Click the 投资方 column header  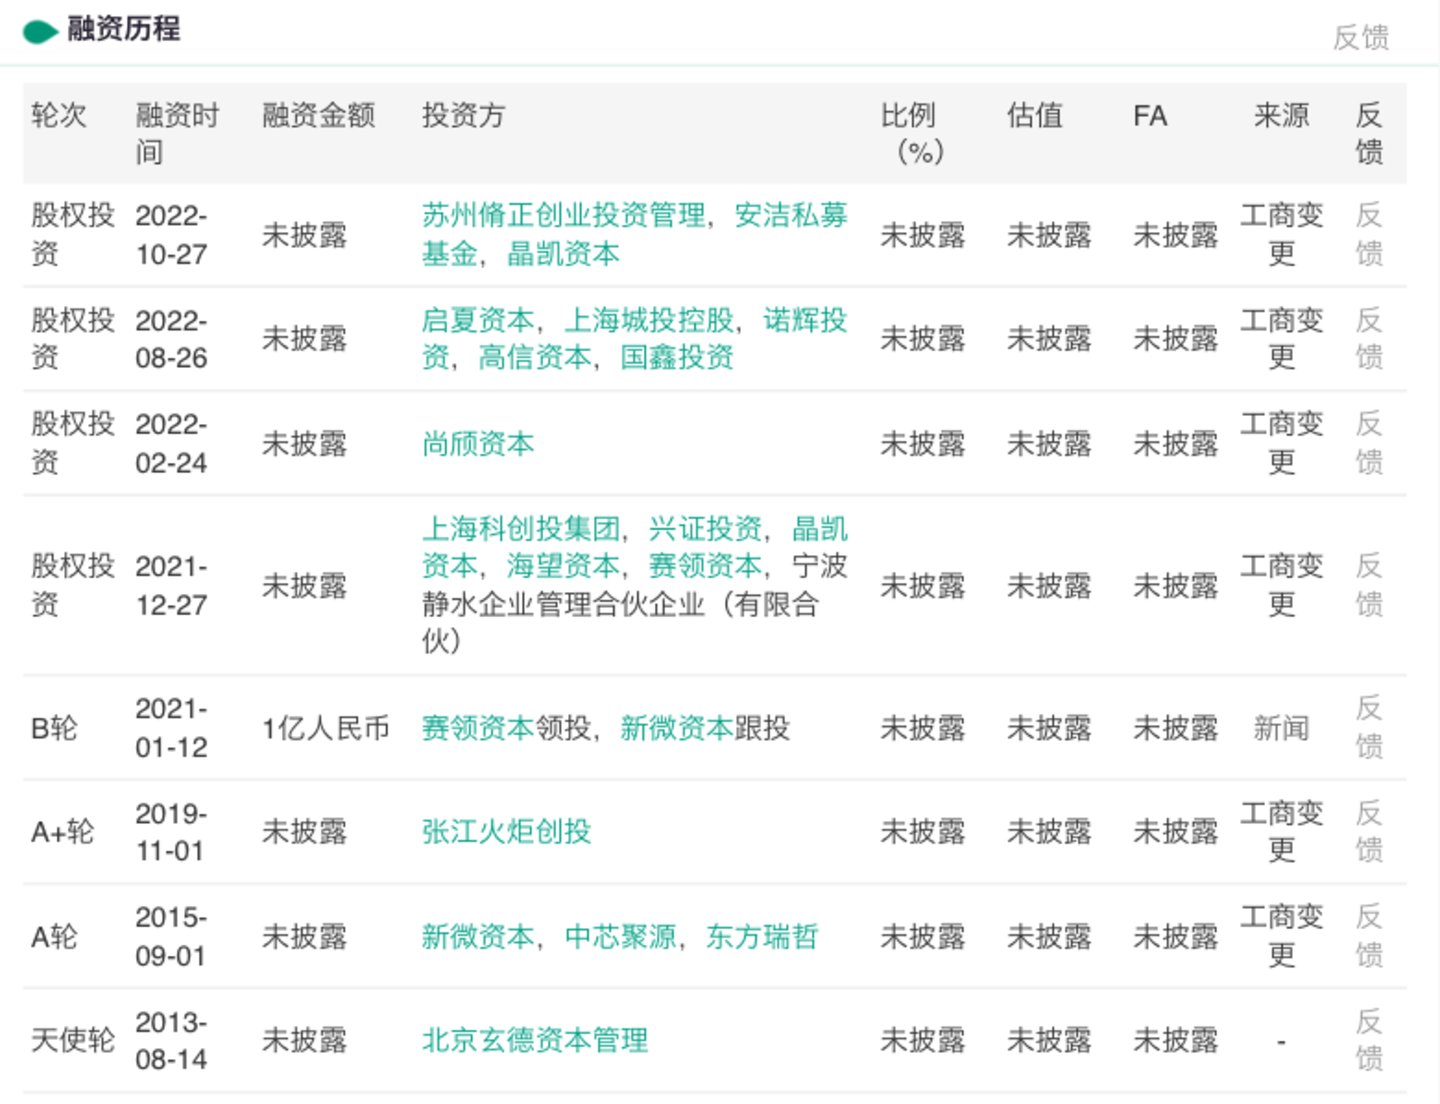(x=463, y=116)
